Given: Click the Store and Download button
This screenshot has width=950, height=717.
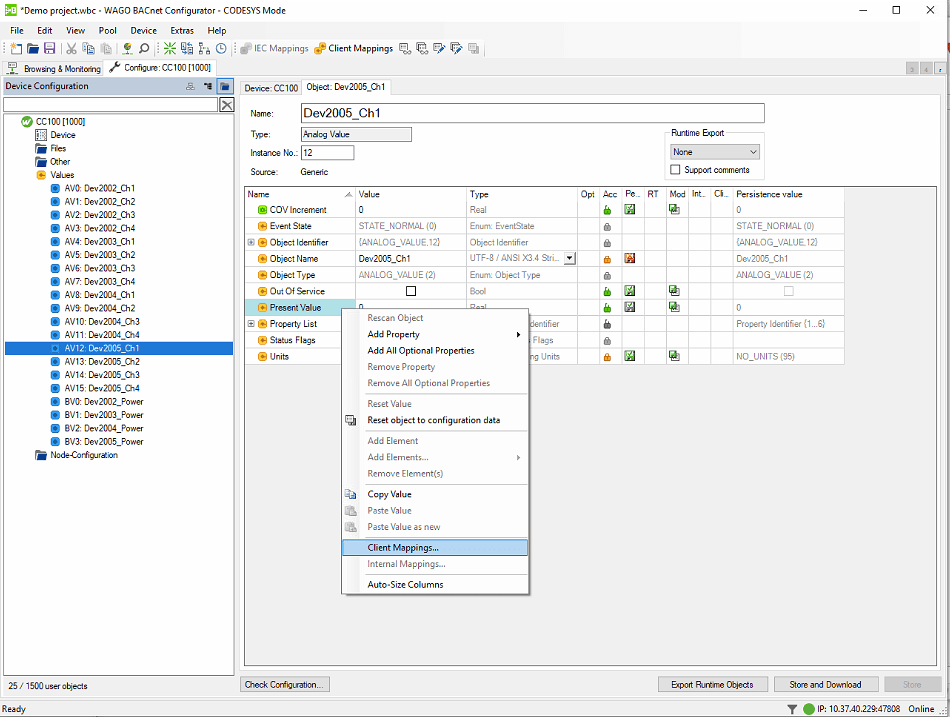Looking at the screenshot, I should pos(825,684).
